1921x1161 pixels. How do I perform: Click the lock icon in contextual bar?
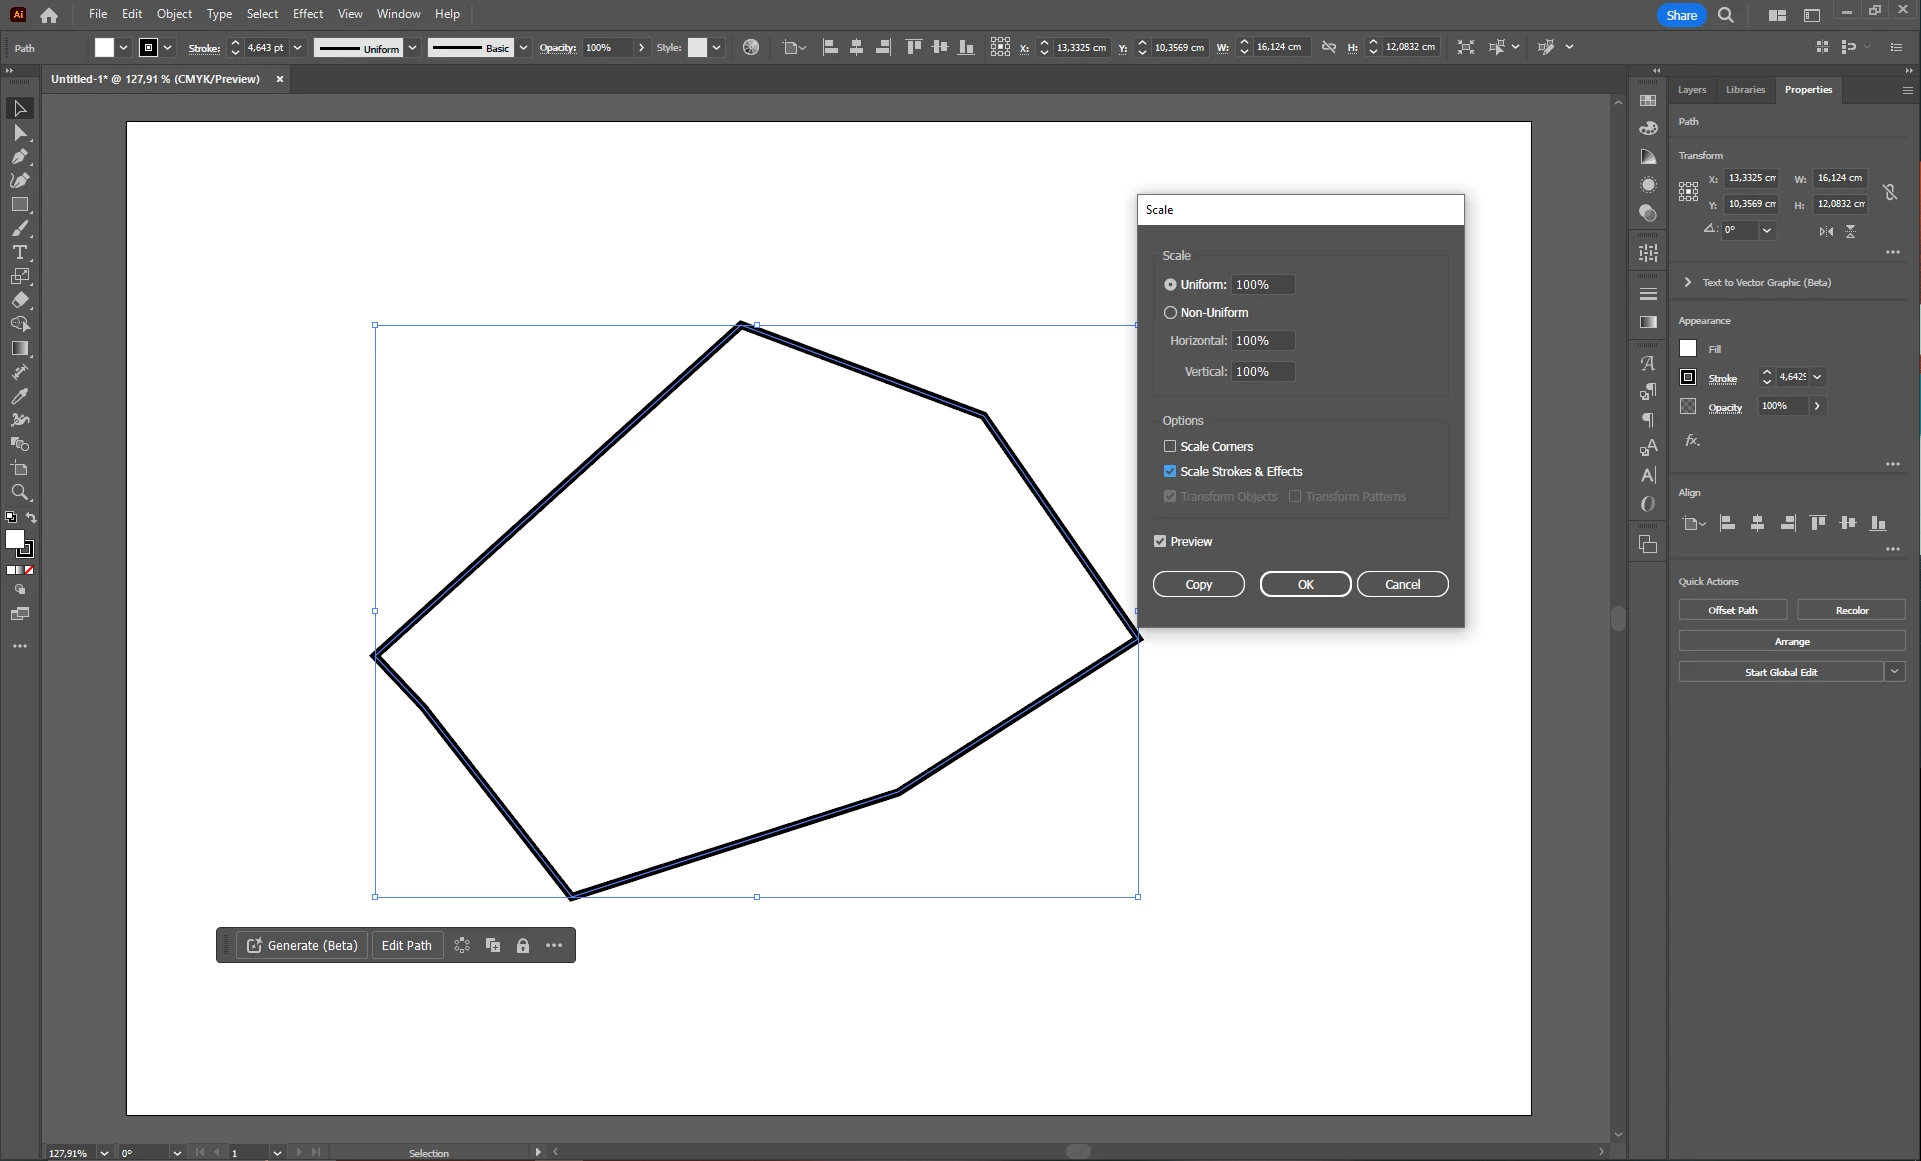522,945
